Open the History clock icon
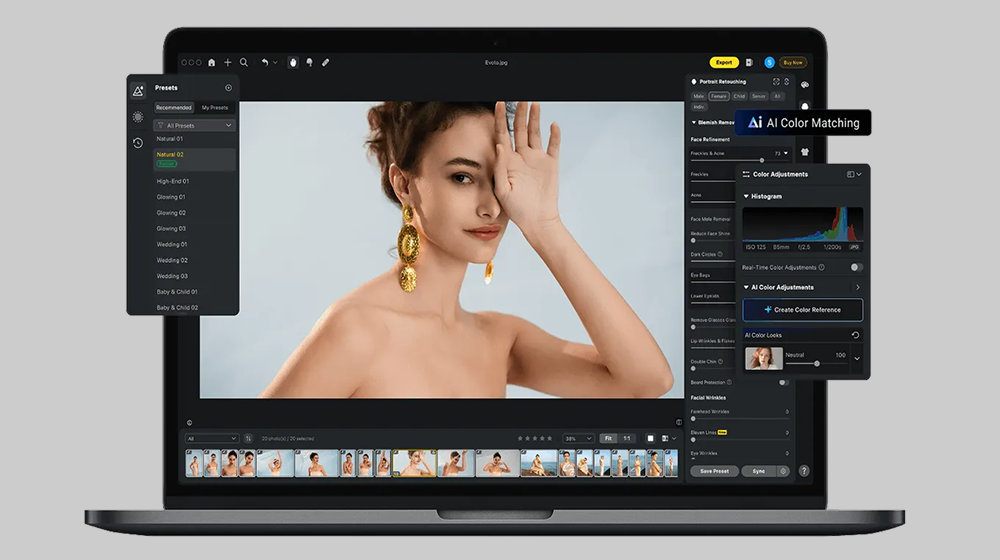Viewport: 1000px width, 560px height. tap(138, 143)
